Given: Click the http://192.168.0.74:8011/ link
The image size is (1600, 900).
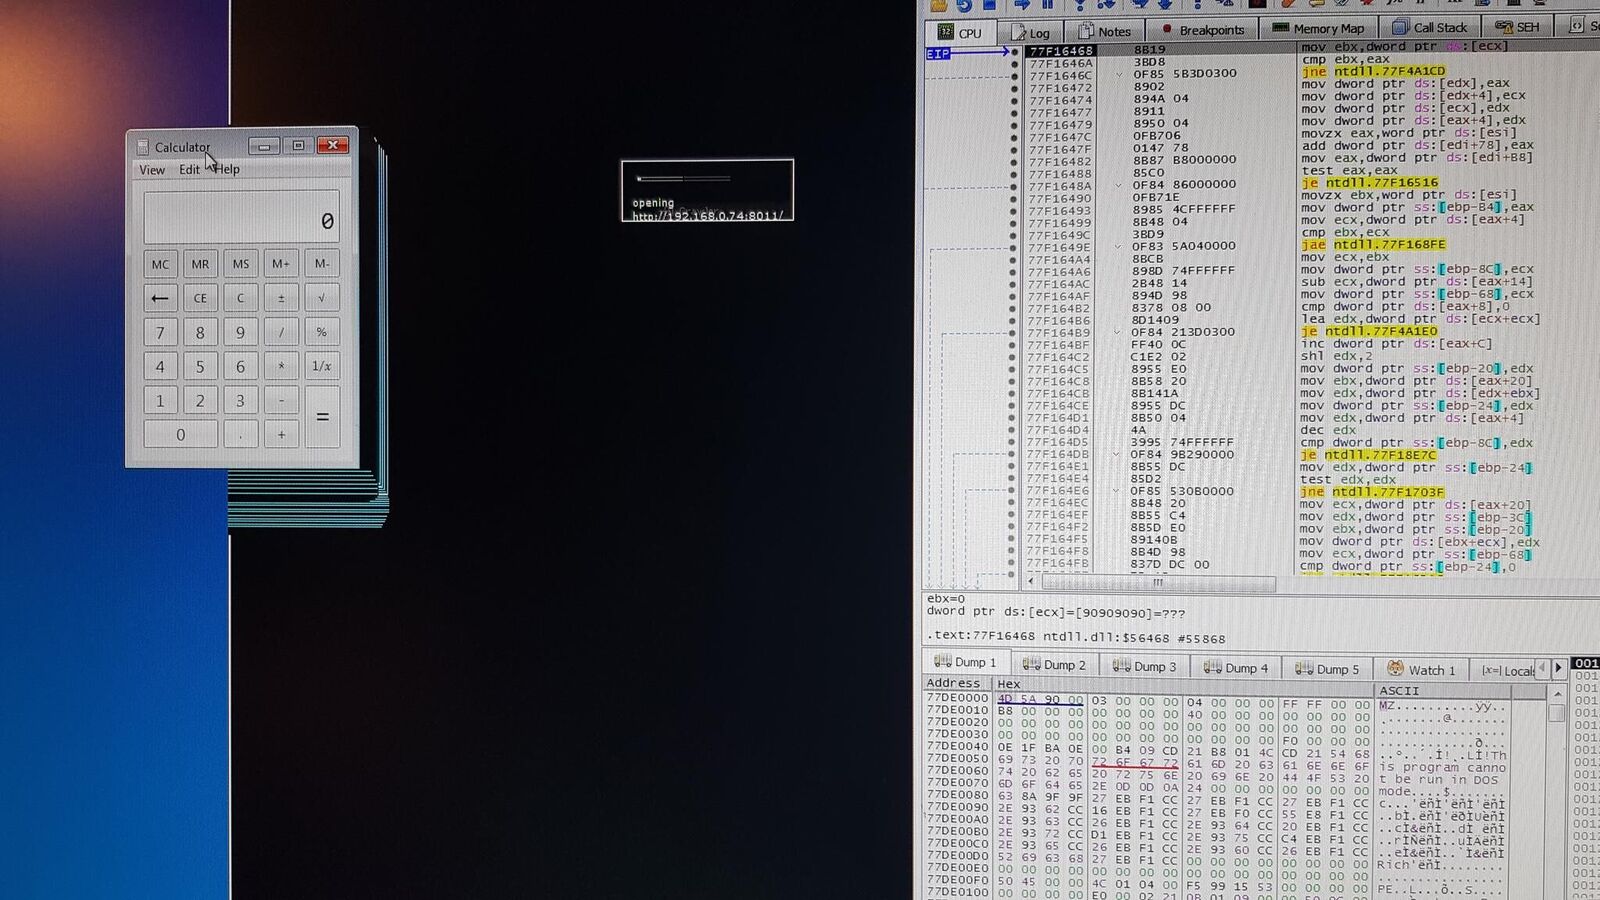Looking at the screenshot, I should click(709, 214).
